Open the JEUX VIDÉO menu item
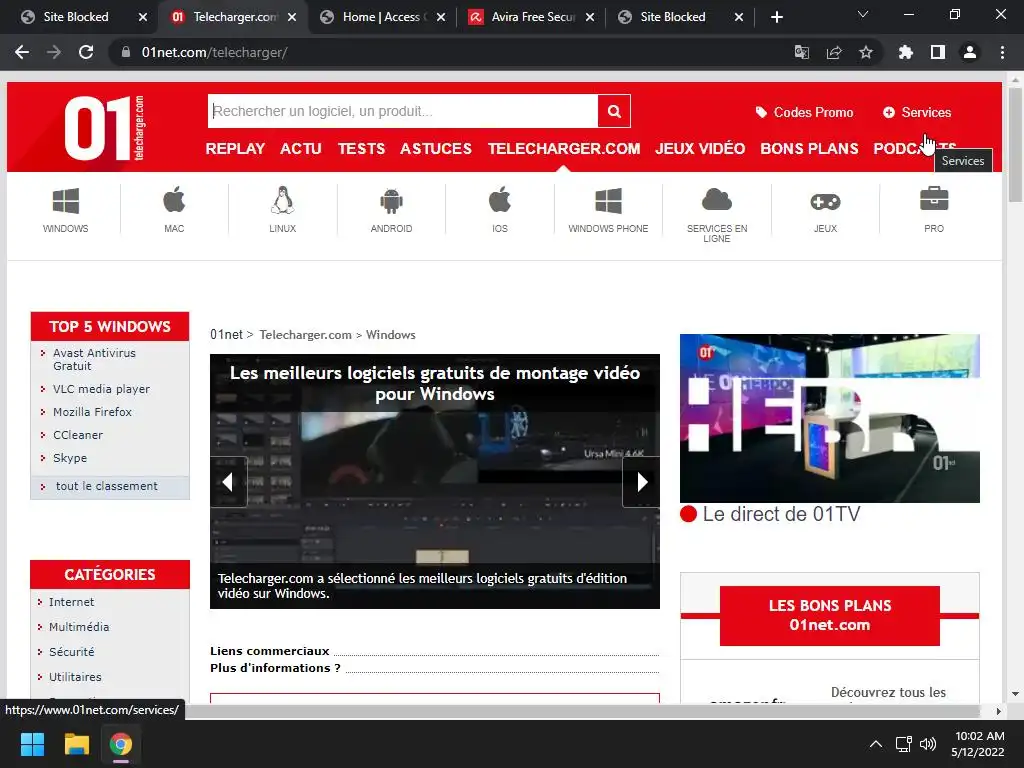This screenshot has width=1024, height=768. tap(700, 149)
